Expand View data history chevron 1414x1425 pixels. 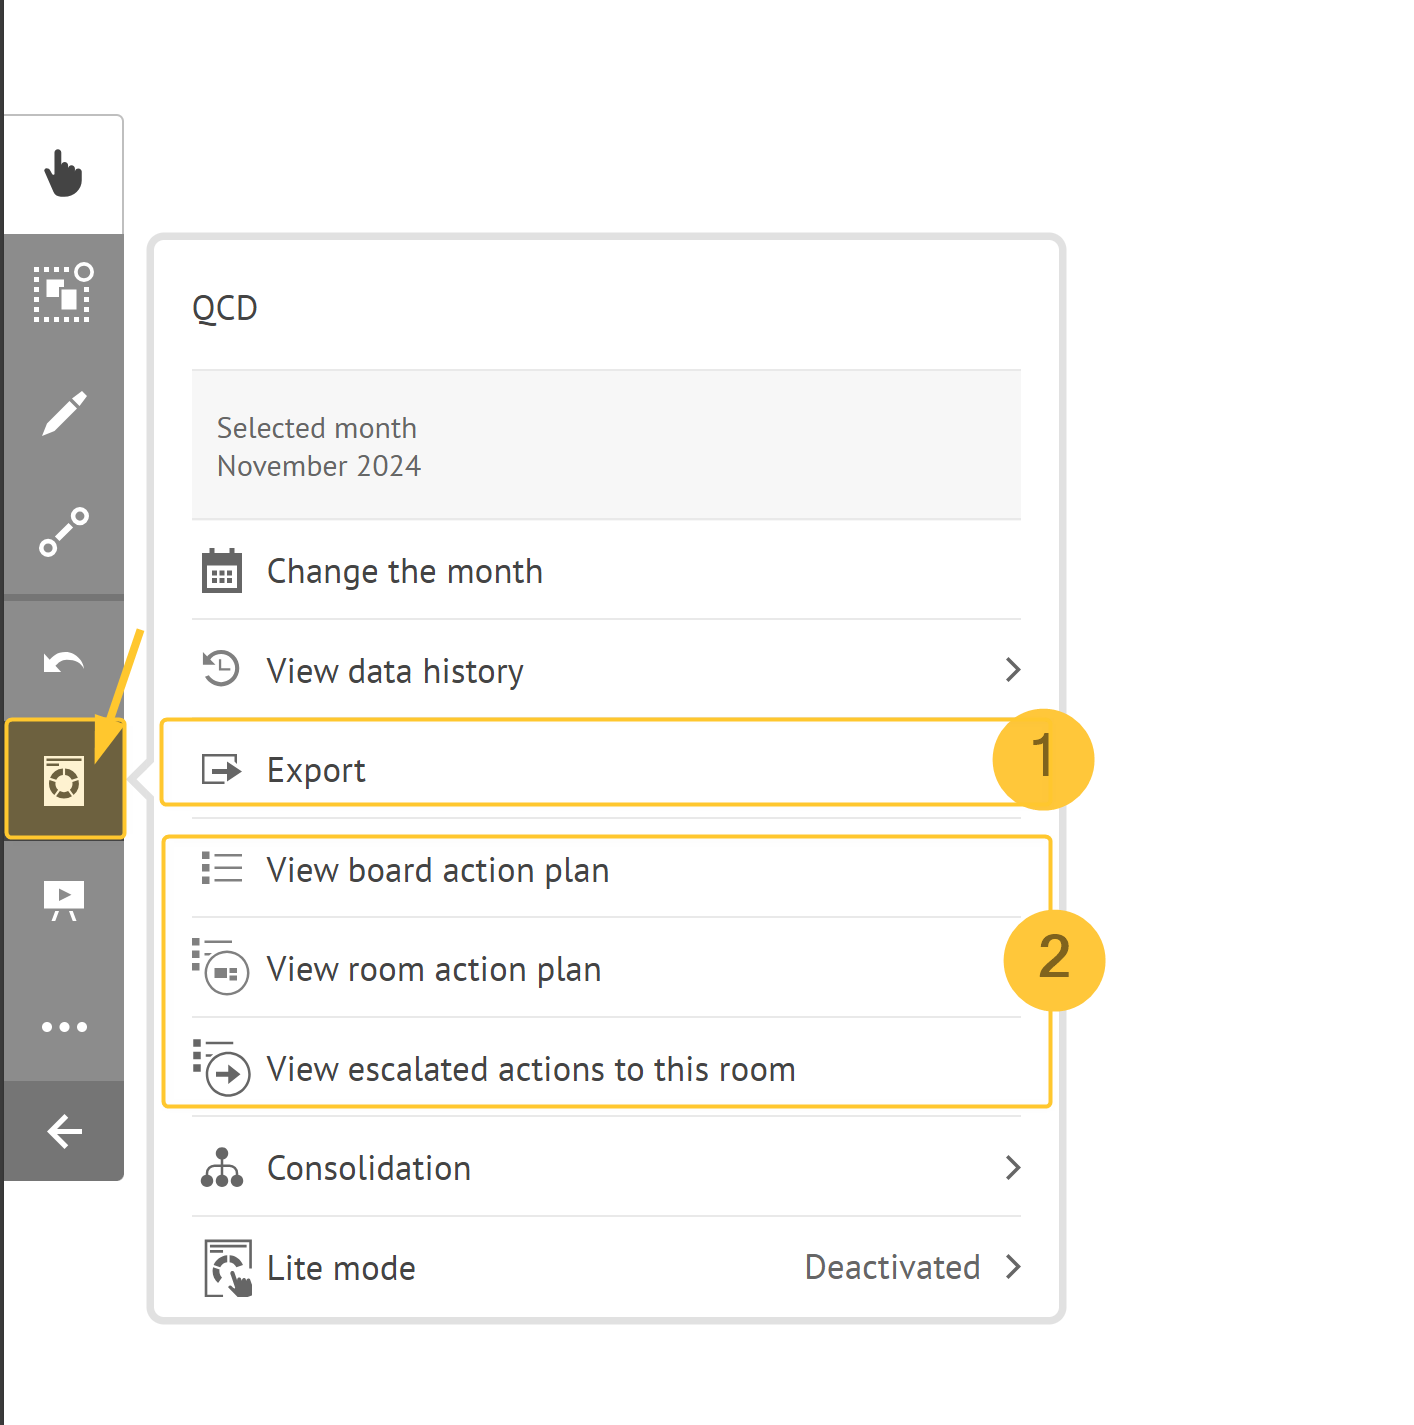click(x=1013, y=669)
